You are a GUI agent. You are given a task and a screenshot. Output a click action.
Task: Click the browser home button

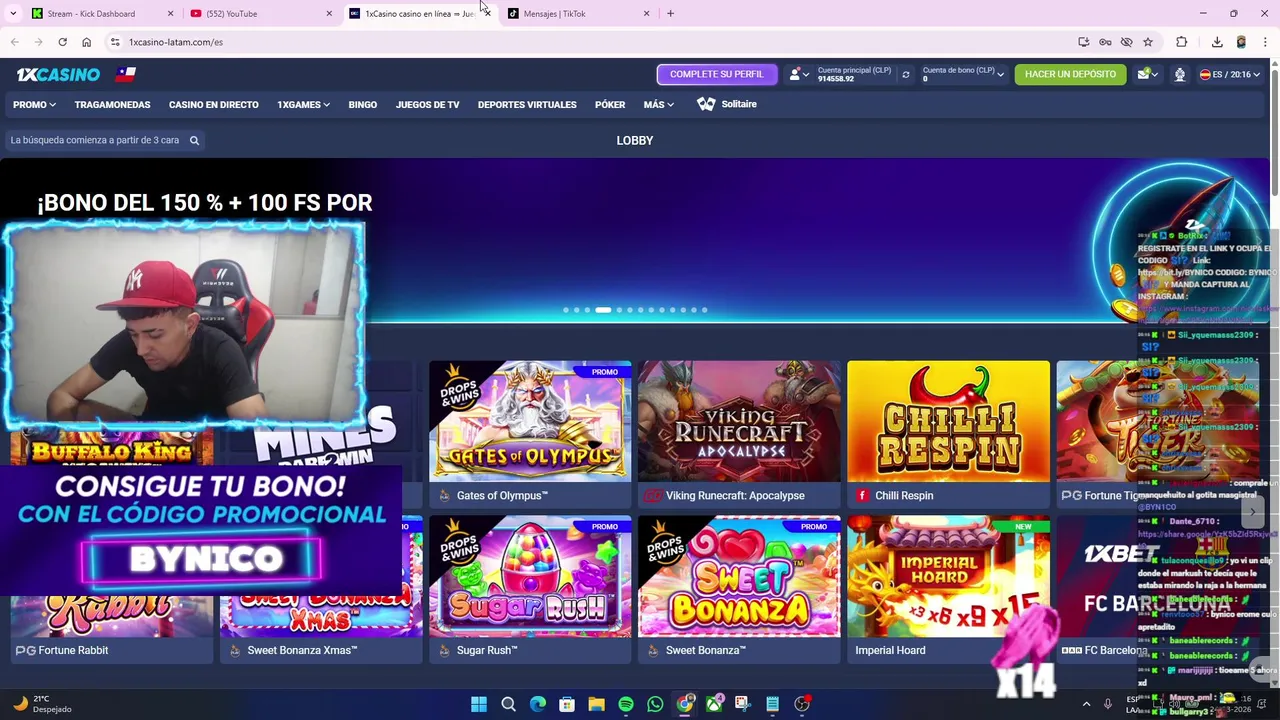click(86, 42)
